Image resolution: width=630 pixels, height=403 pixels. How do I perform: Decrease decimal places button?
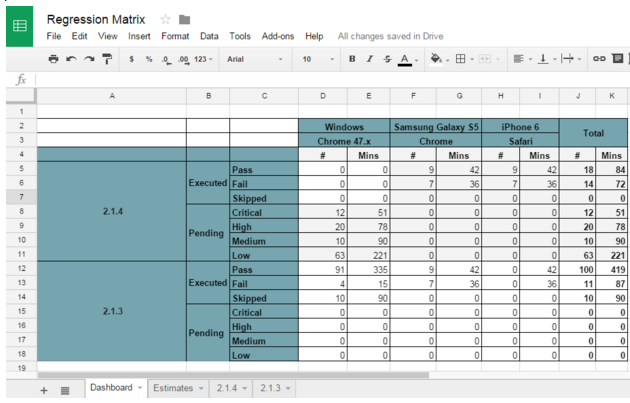[x=166, y=59]
